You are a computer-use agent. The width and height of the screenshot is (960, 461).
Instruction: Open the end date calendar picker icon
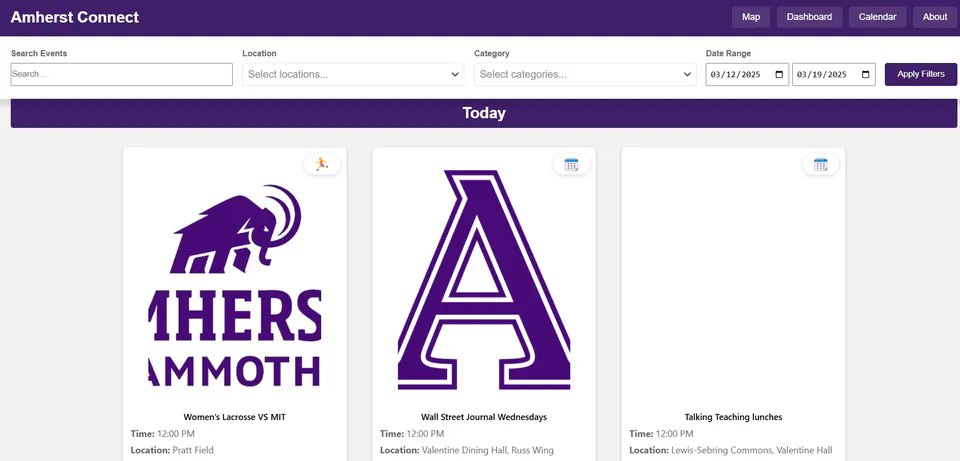point(865,74)
